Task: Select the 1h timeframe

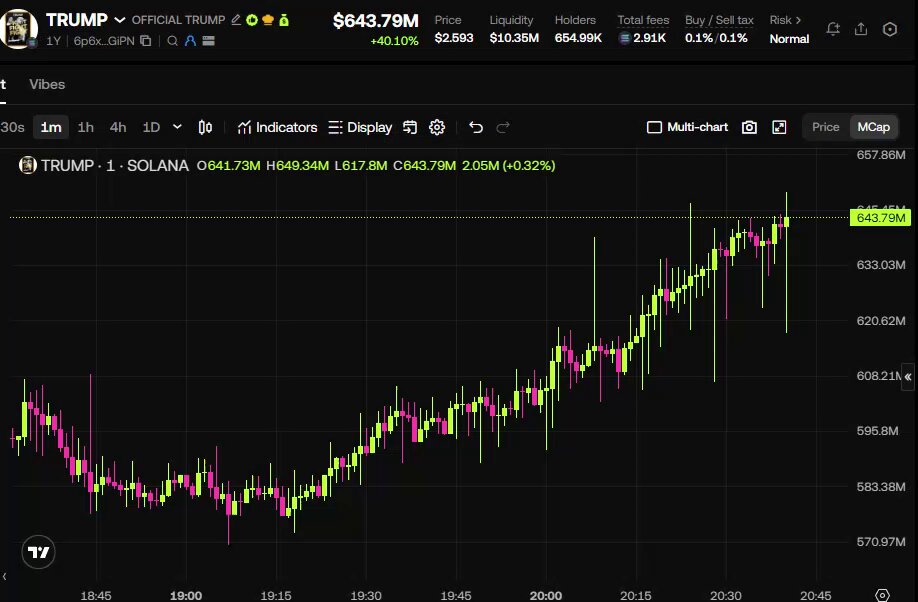Action: click(85, 127)
